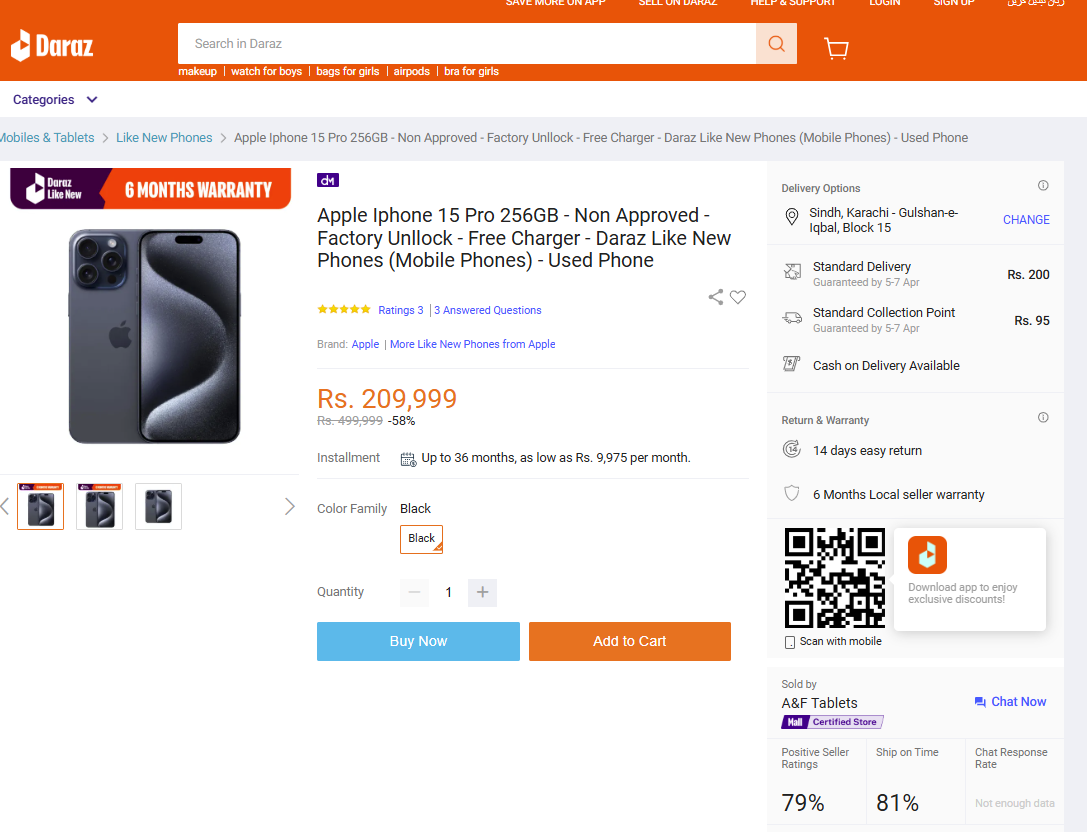Select the Black color option

[421, 539]
